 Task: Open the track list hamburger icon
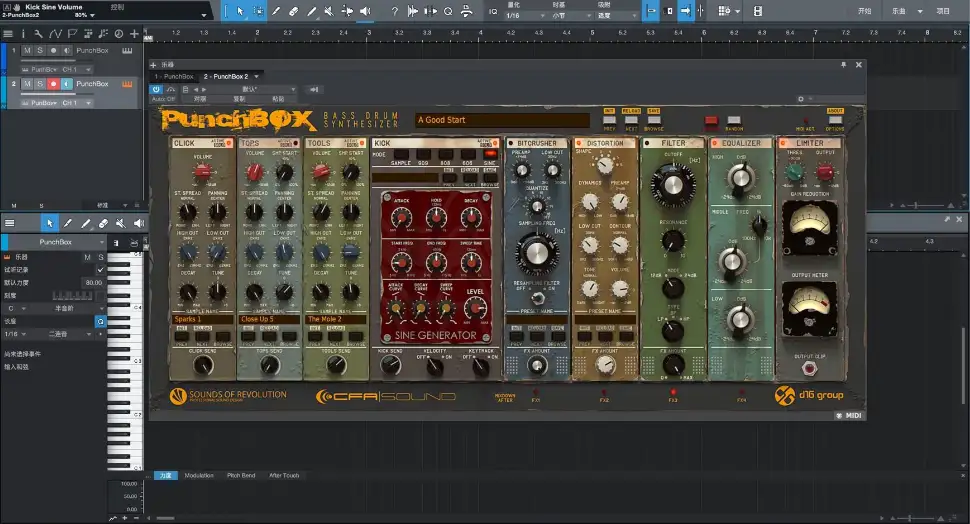[8, 34]
